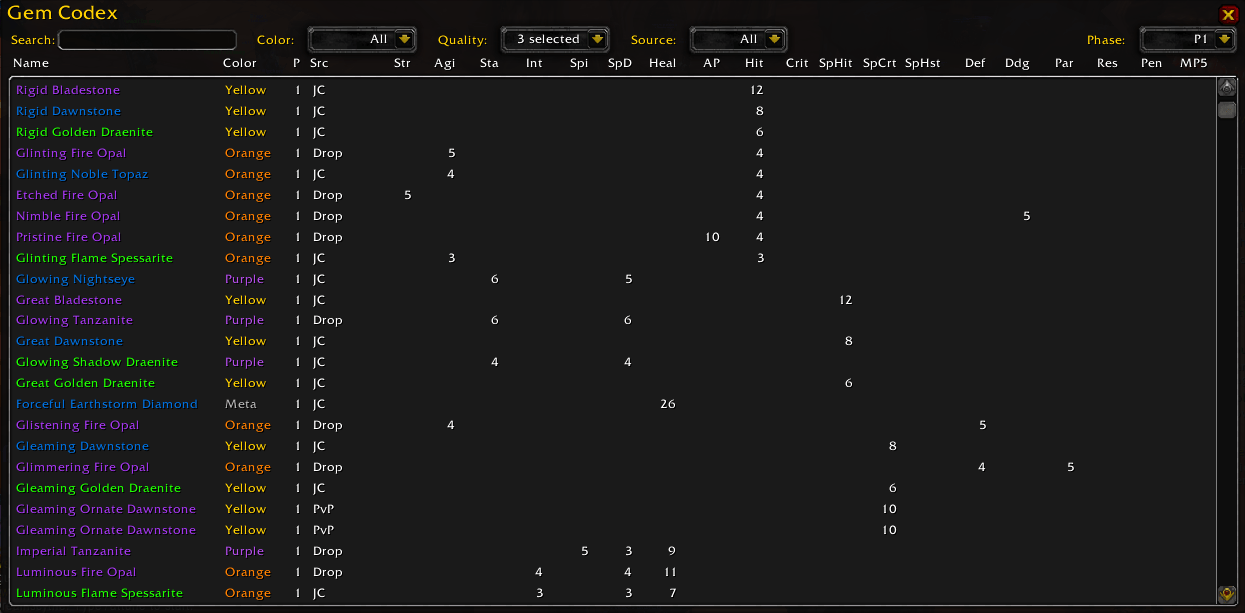Sort by the SpD column header

click(x=620, y=63)
